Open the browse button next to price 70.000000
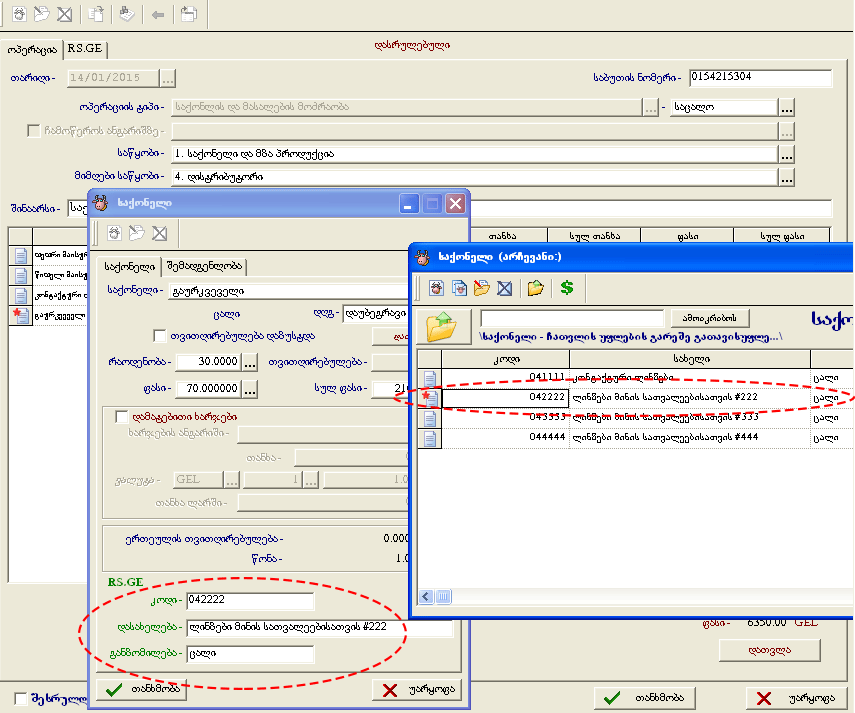The width and height of the screenshot is (855, 713). tap(250, 389)
